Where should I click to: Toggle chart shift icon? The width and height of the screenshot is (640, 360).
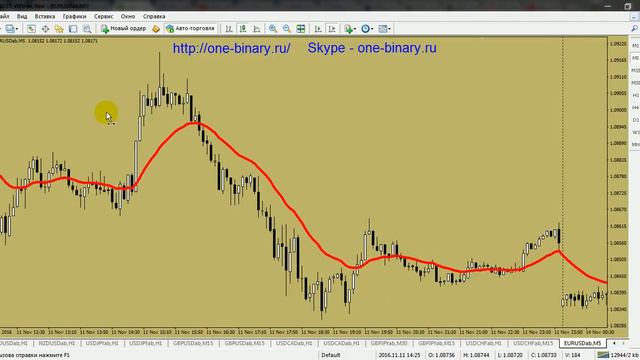tap(331, 29)
